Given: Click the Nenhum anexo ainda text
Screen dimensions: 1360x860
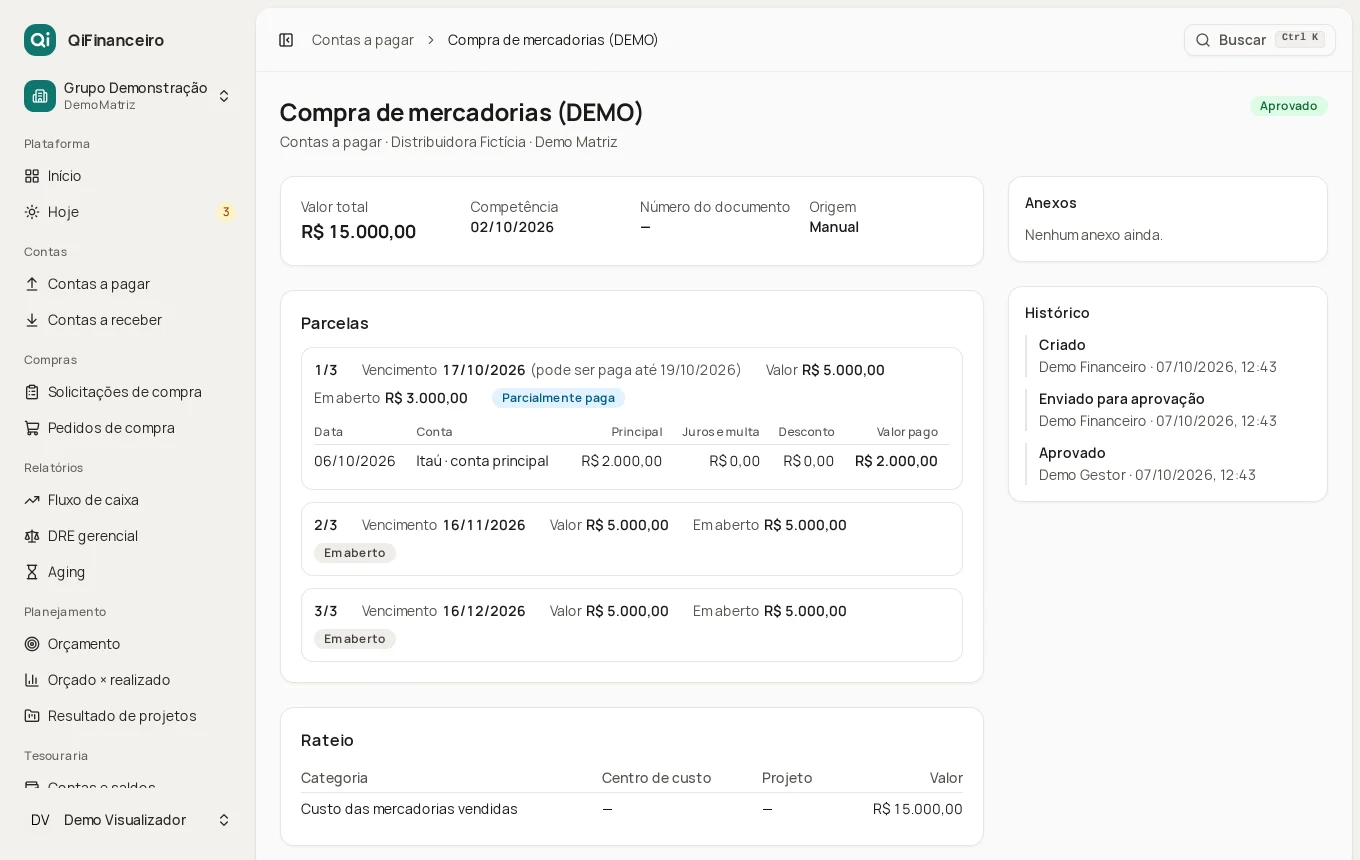Looking at the screenshot, I should (x=1094, y=235).
